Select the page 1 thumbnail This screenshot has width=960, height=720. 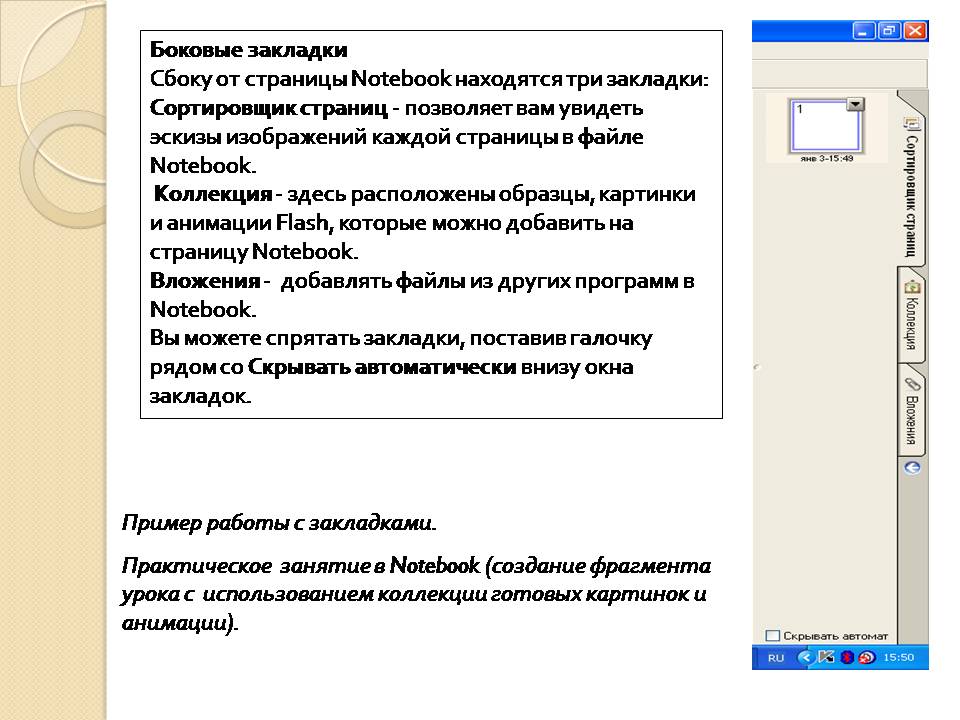(x=826, y=126)
